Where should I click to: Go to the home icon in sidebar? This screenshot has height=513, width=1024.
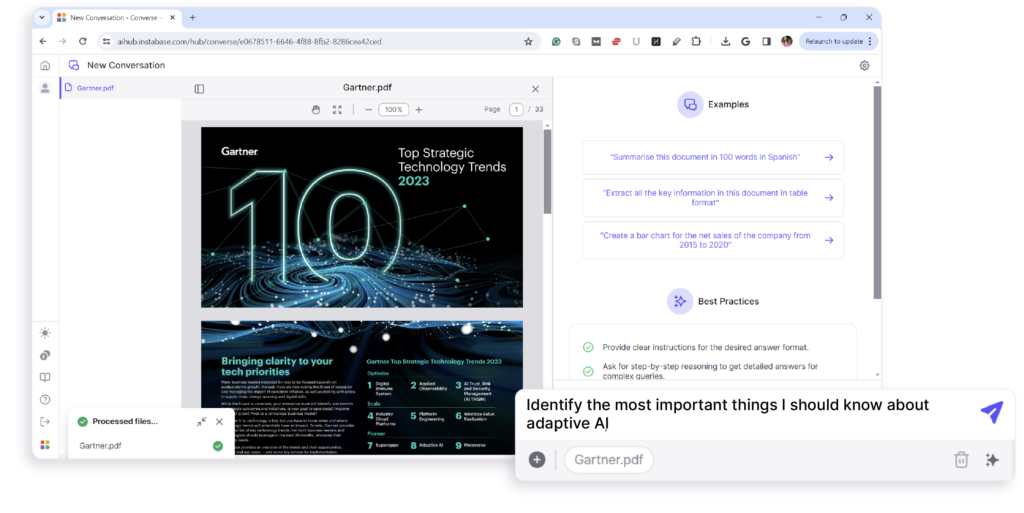pos(45,65)
